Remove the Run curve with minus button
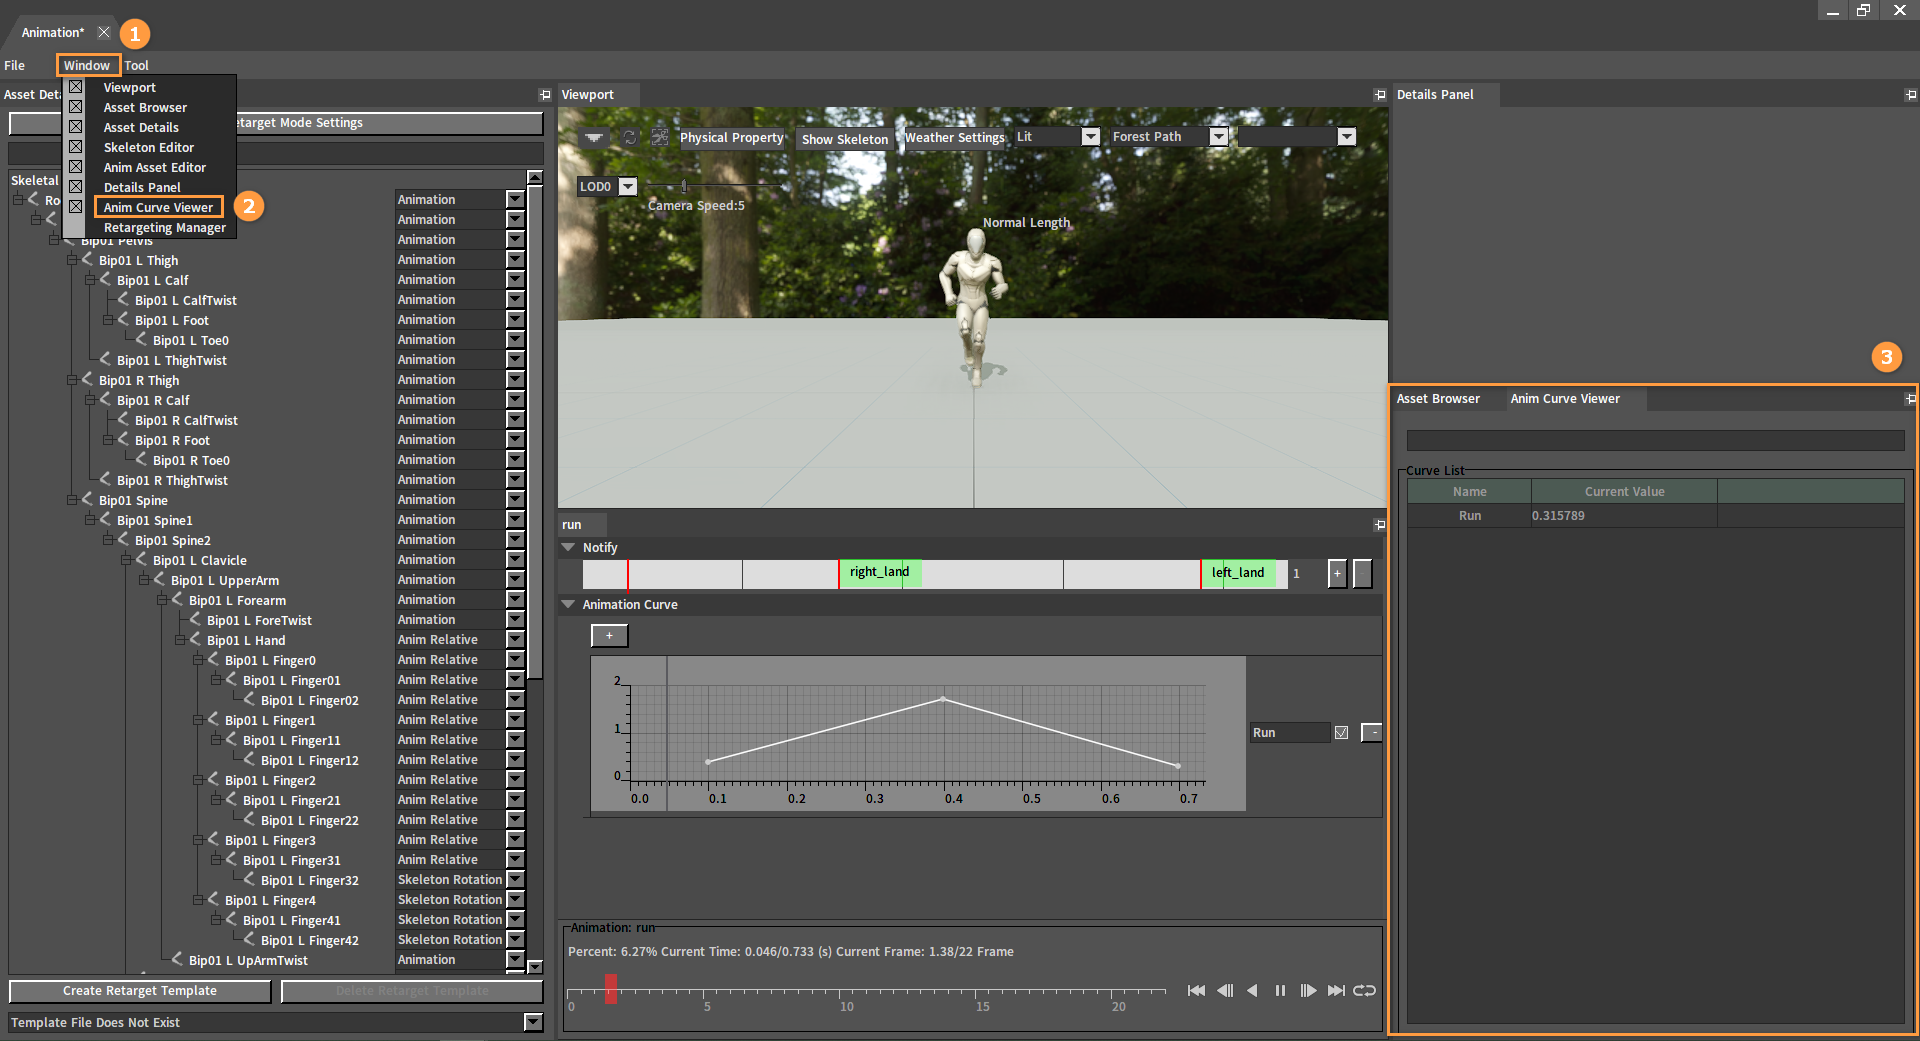Image resolution: width=1920 pixels, height=1041 pixels. tap(1372, 732)
